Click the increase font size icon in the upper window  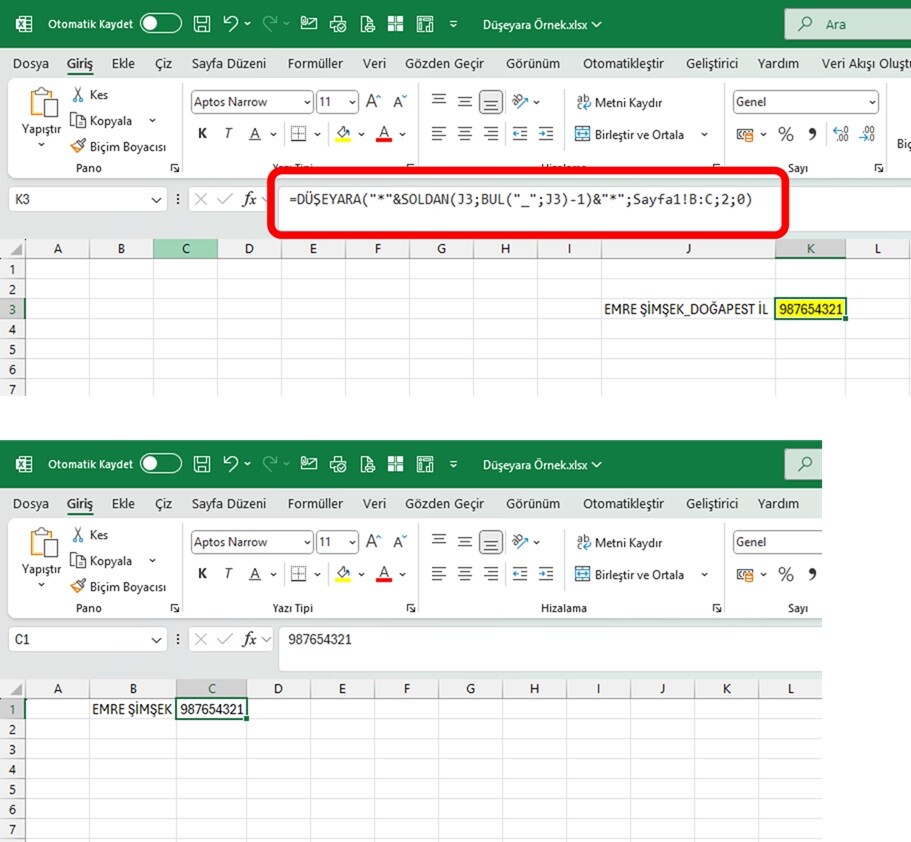pos(373,102)
